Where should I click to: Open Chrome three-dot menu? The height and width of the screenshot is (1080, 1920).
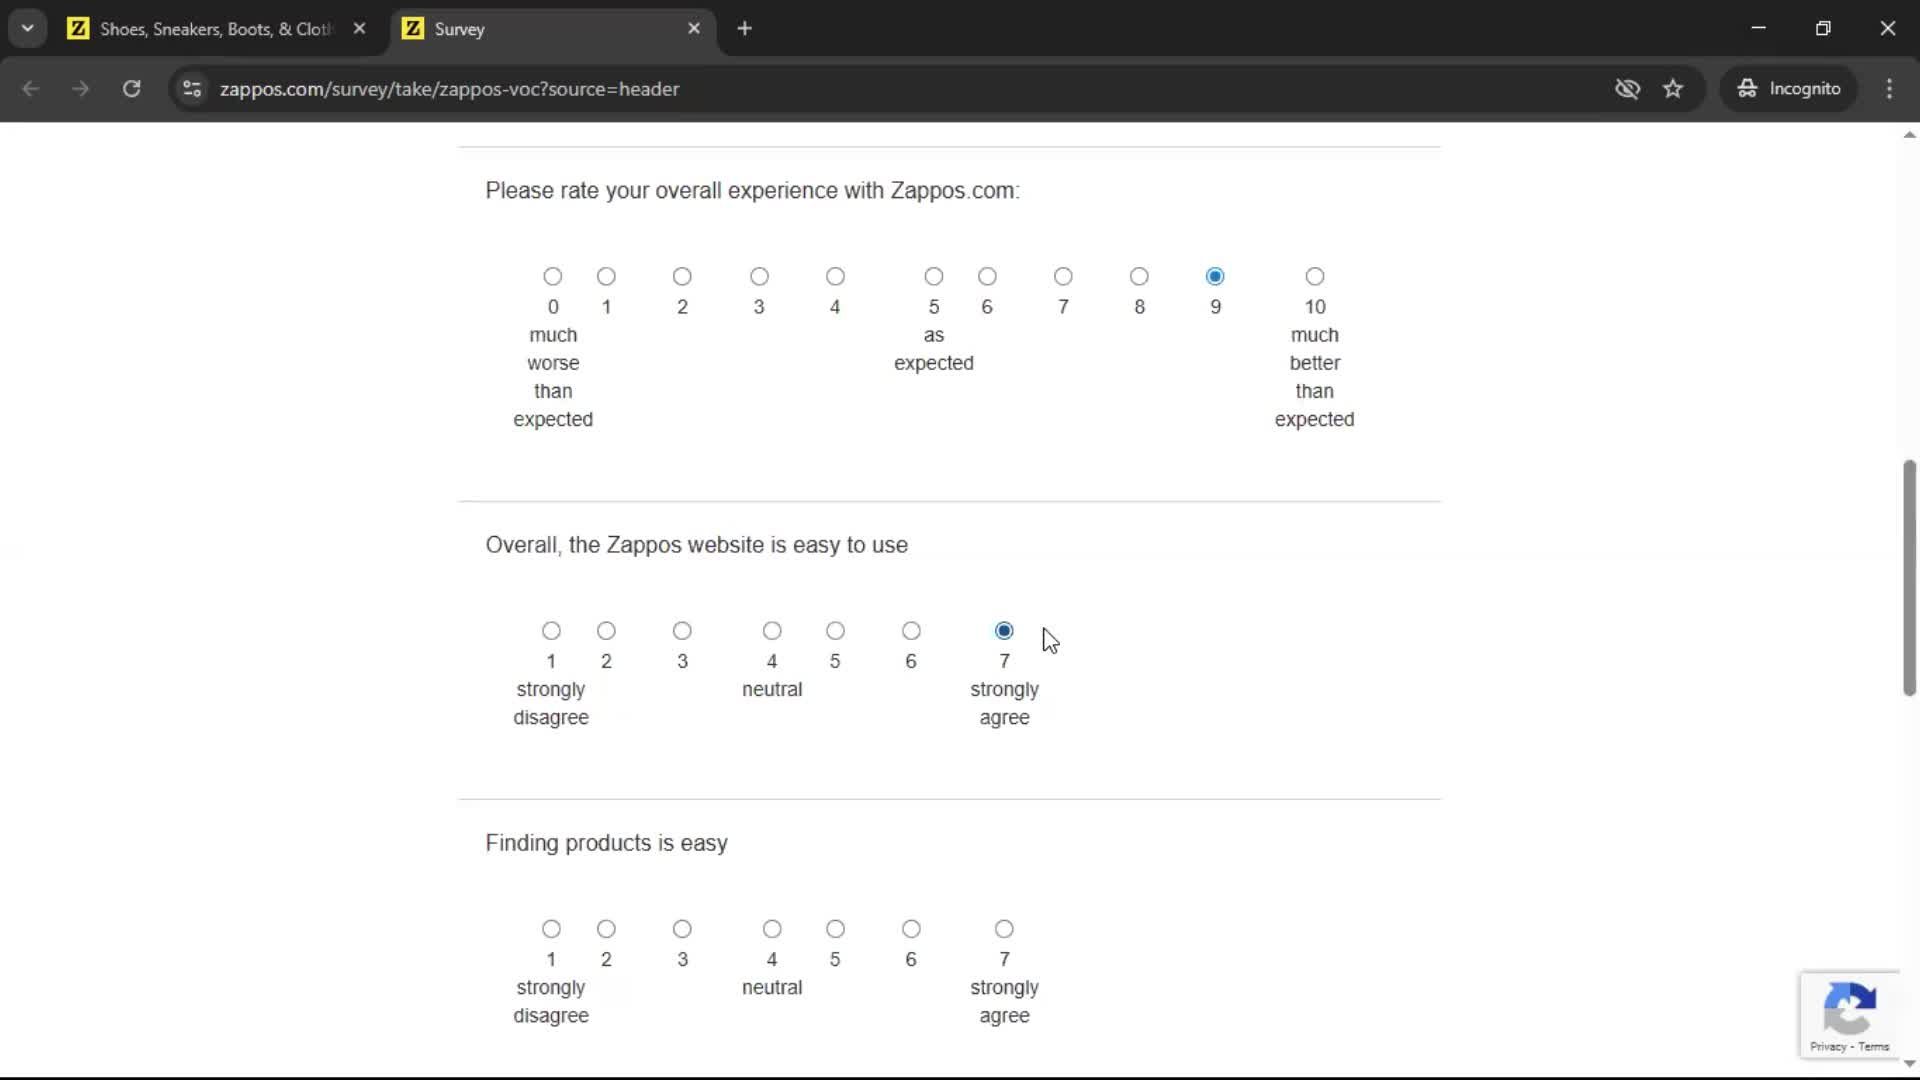click(x=1889, y=89)
